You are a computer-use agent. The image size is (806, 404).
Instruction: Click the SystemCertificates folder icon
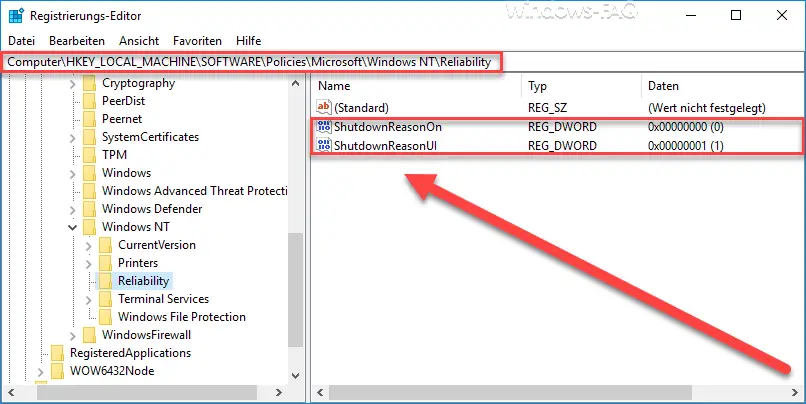[x=89, y=137]
